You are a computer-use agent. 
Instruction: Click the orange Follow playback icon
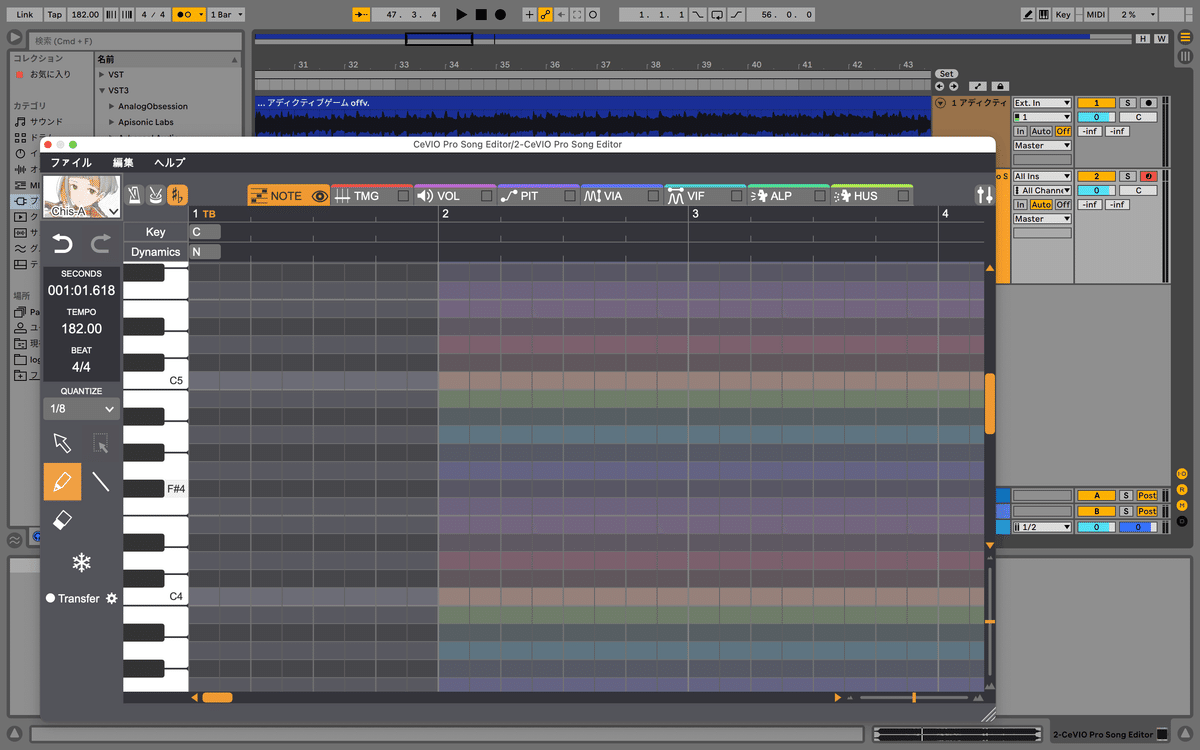pos(361,15)
